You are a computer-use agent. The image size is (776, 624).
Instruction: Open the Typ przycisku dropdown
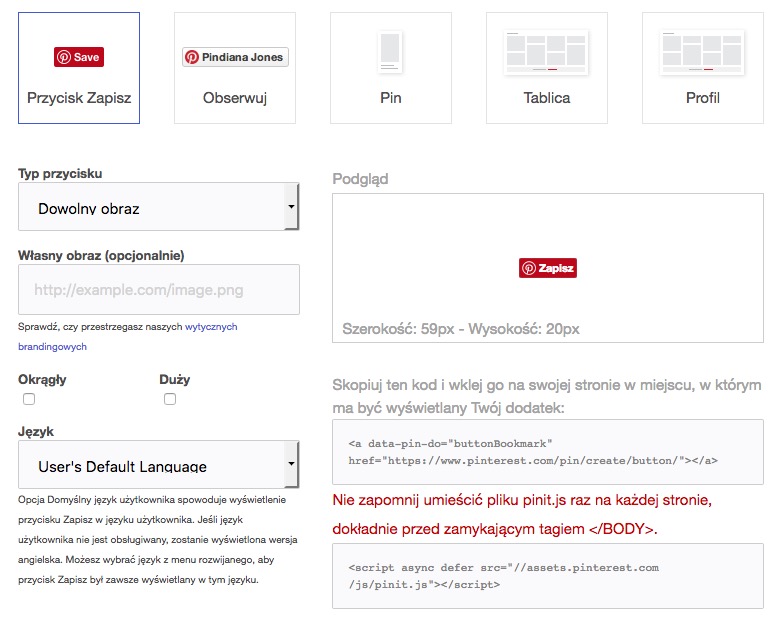coord(158,209)
